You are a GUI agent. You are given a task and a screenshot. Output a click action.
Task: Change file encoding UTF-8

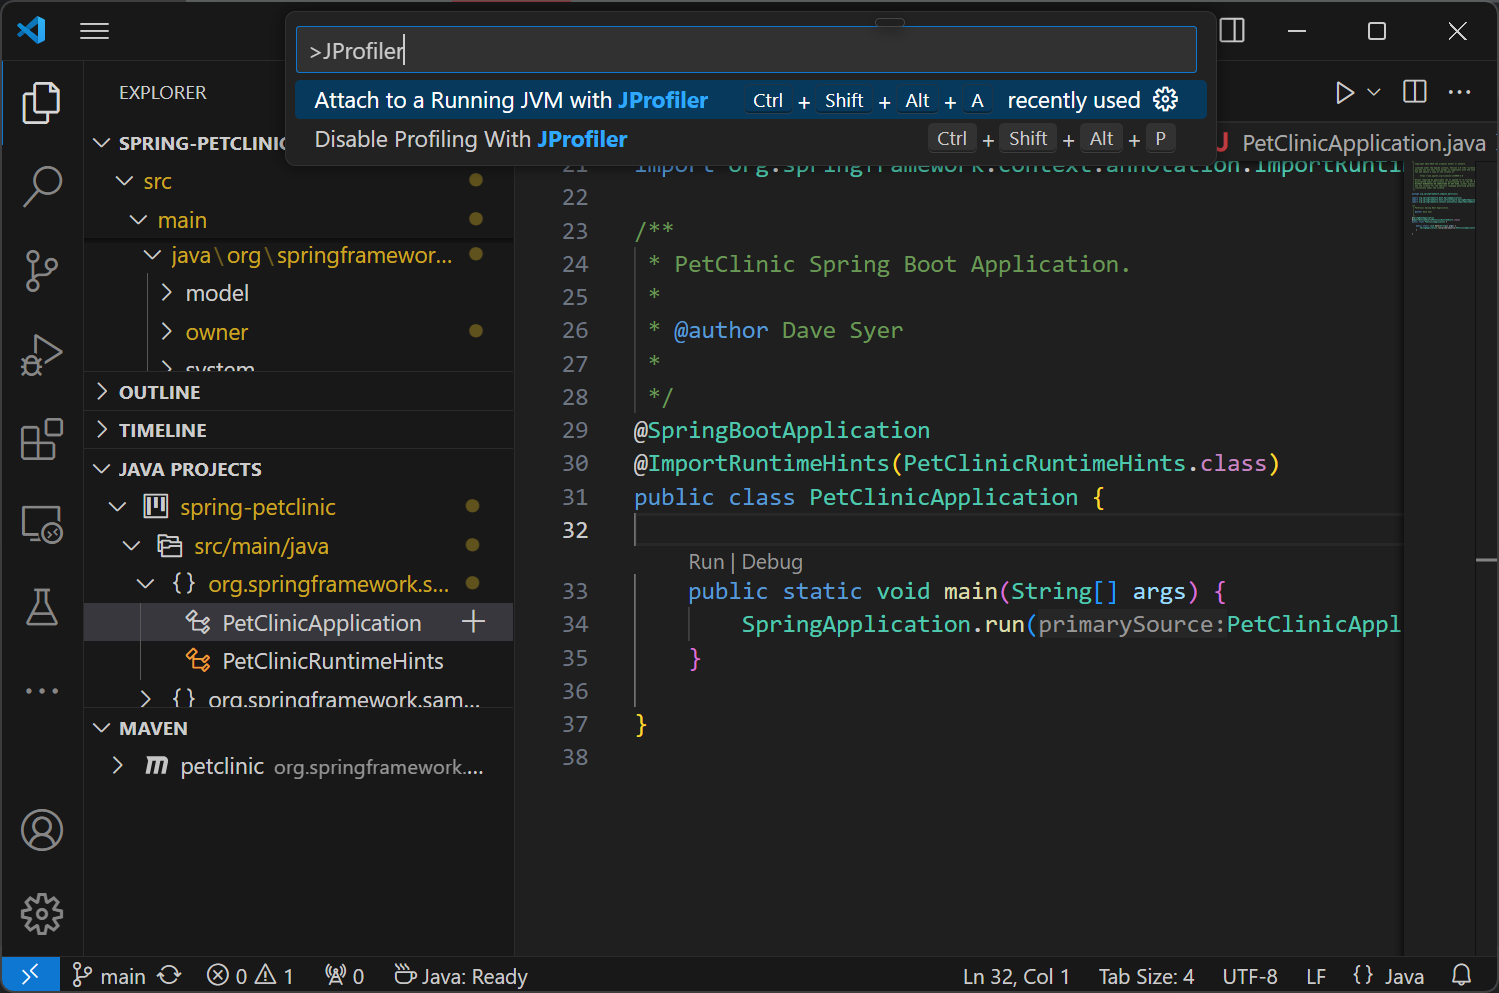coord(1250,976)
